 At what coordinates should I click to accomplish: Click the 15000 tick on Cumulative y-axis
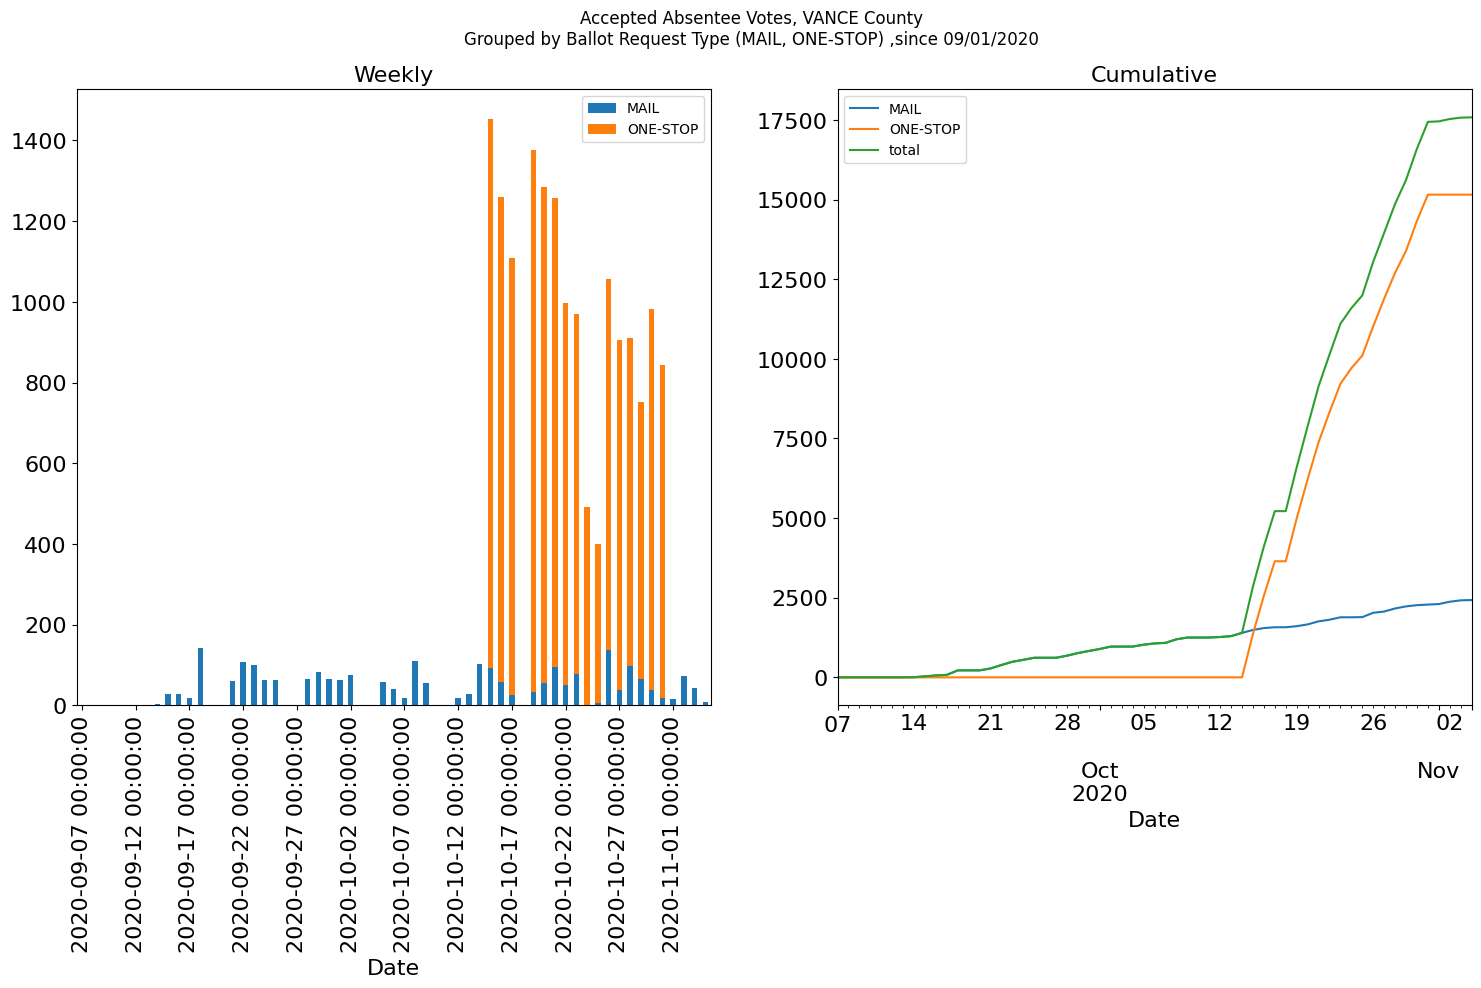pyautogui.click(x=792, y=200)
